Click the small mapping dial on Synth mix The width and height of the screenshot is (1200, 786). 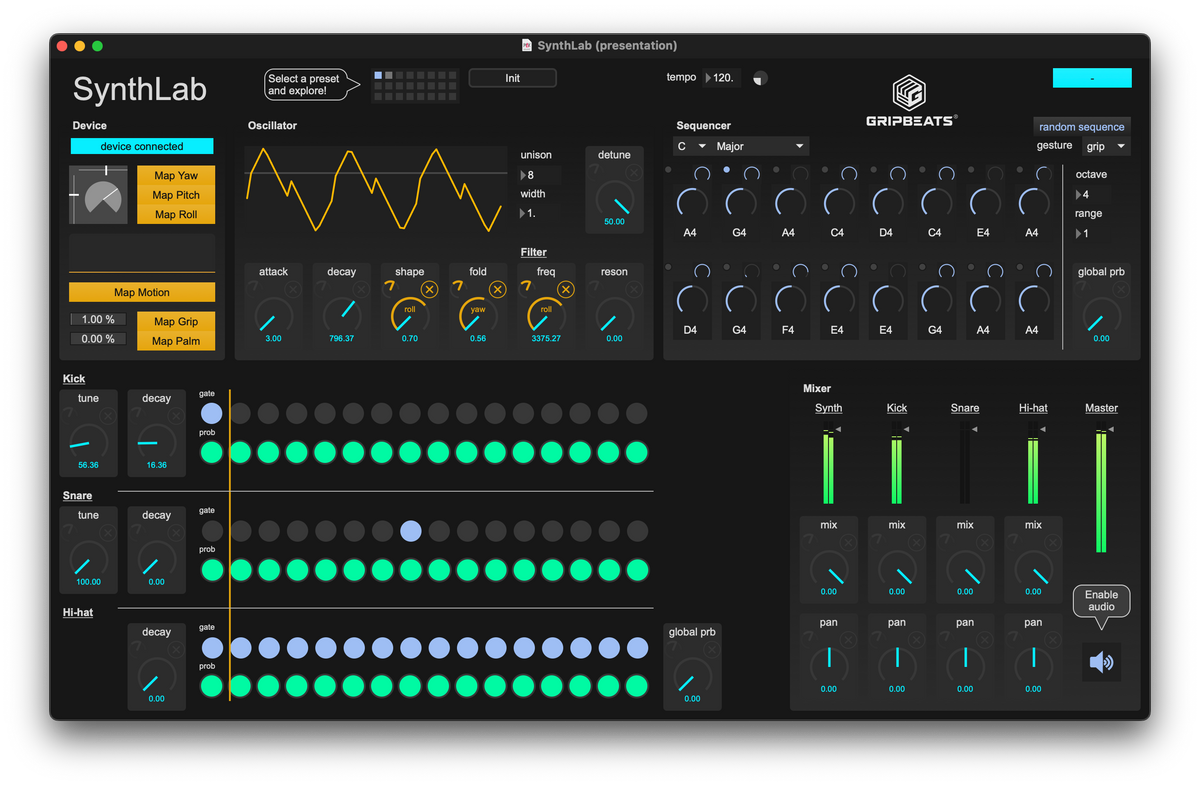tap(809, 542)
